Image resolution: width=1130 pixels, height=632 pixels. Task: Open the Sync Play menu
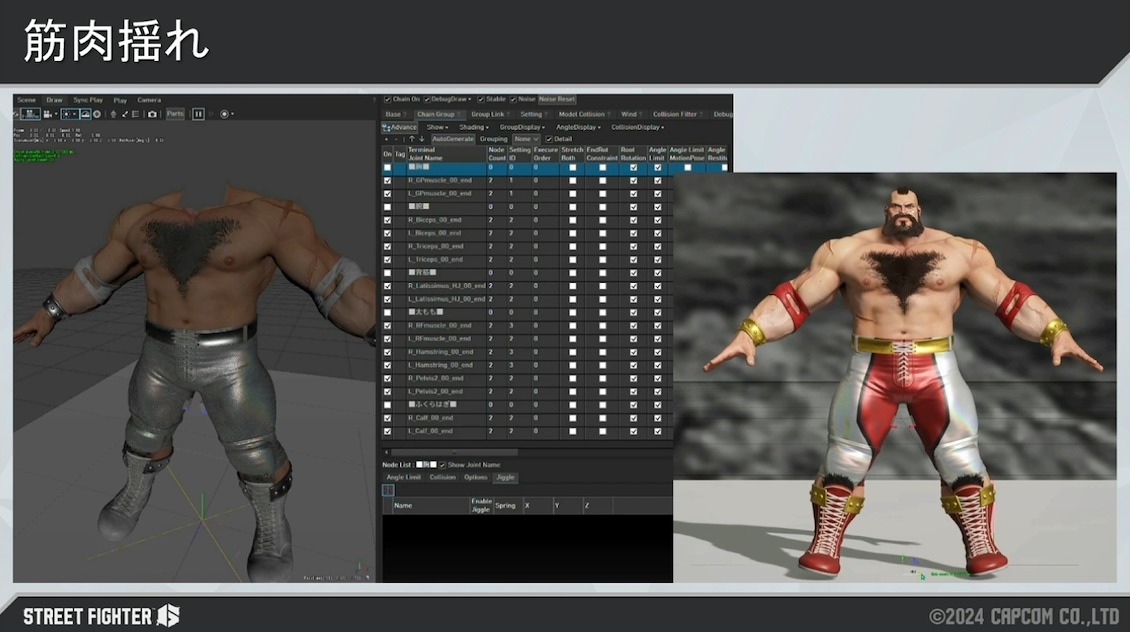click(x=88, y=100)
